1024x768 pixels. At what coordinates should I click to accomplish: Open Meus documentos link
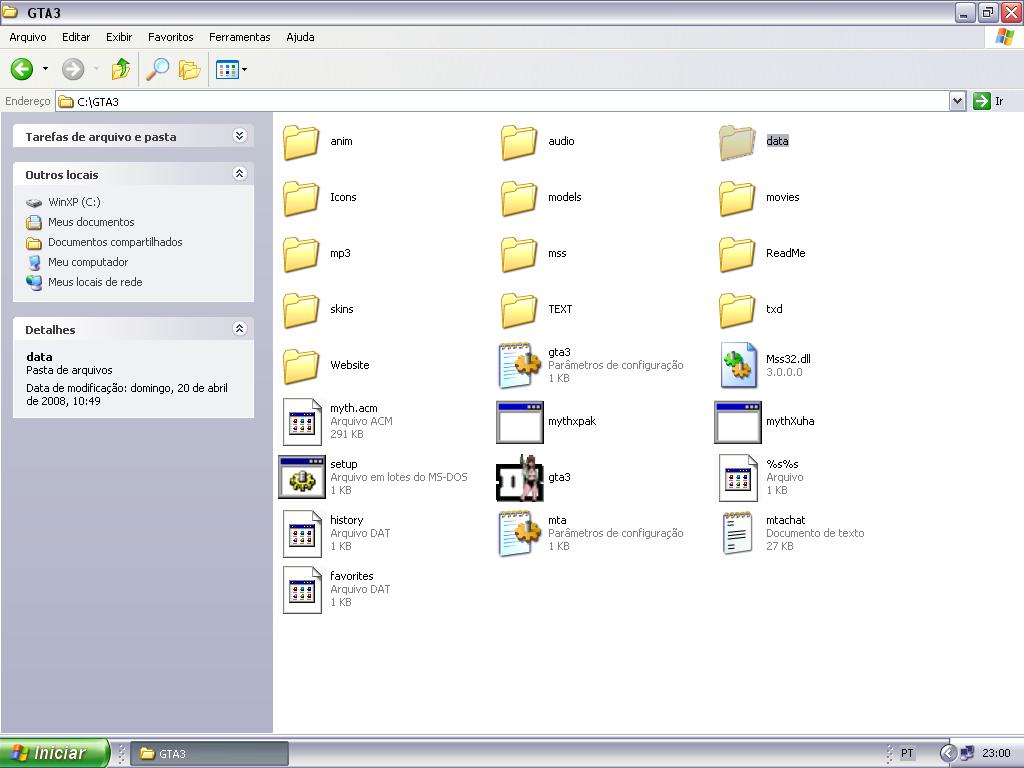(91, 222)
